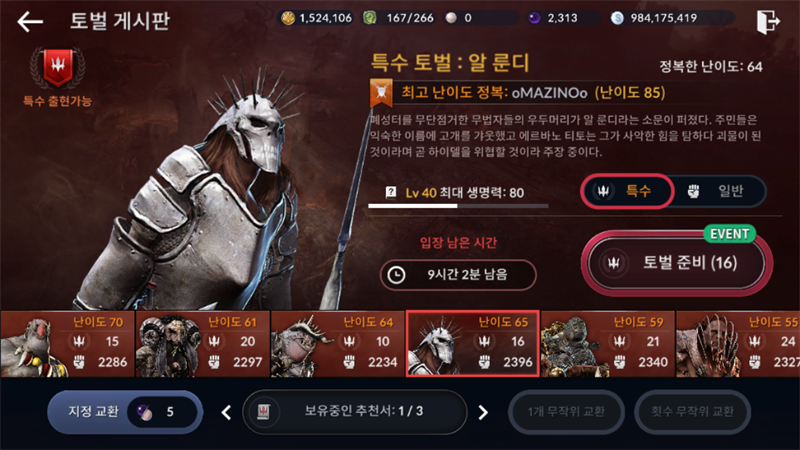This screenshot has width=800, height=450.
Task: Tap the silver coin currency icon
Action: pyautogui.click(x=617, y=18)
